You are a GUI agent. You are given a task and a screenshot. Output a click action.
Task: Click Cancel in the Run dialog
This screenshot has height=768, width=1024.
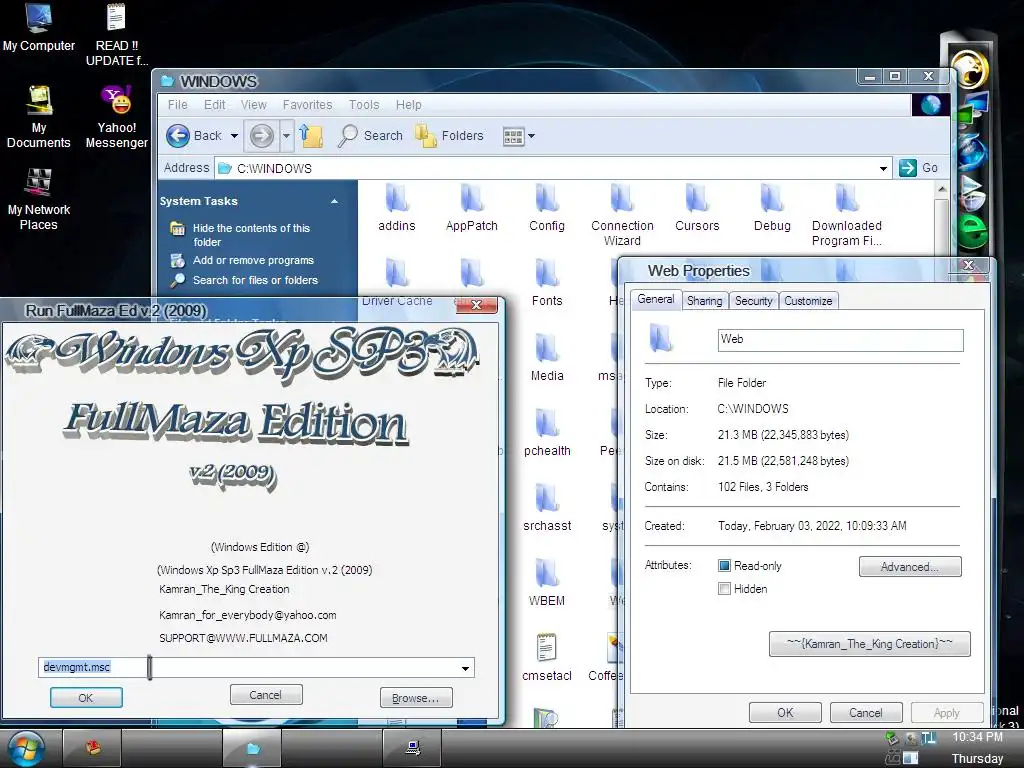pos(265,695)
